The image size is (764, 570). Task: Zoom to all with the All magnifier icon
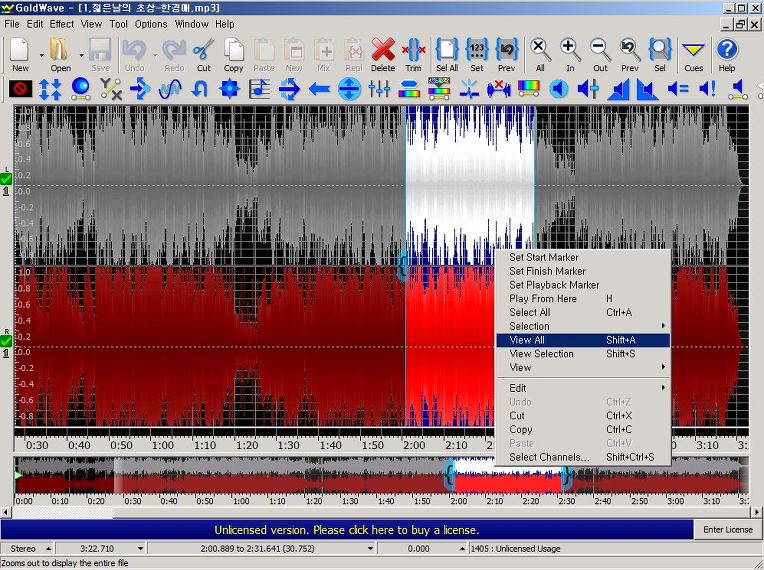coord(540,55)
